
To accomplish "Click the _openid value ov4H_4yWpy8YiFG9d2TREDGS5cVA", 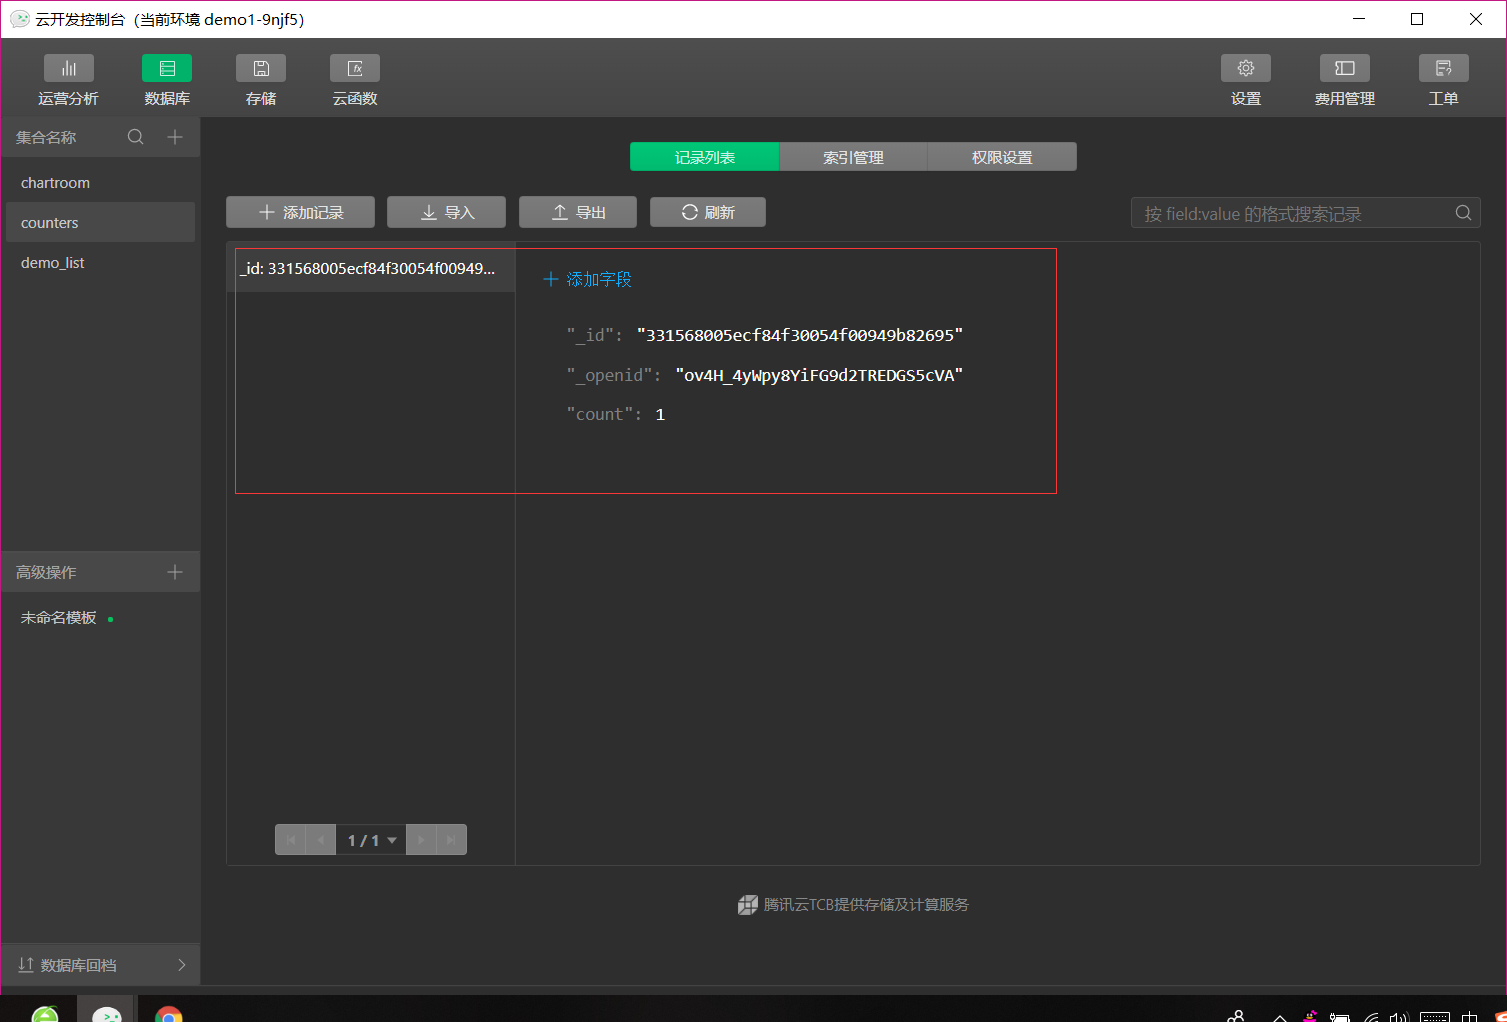I will click(x=819, y=375).
